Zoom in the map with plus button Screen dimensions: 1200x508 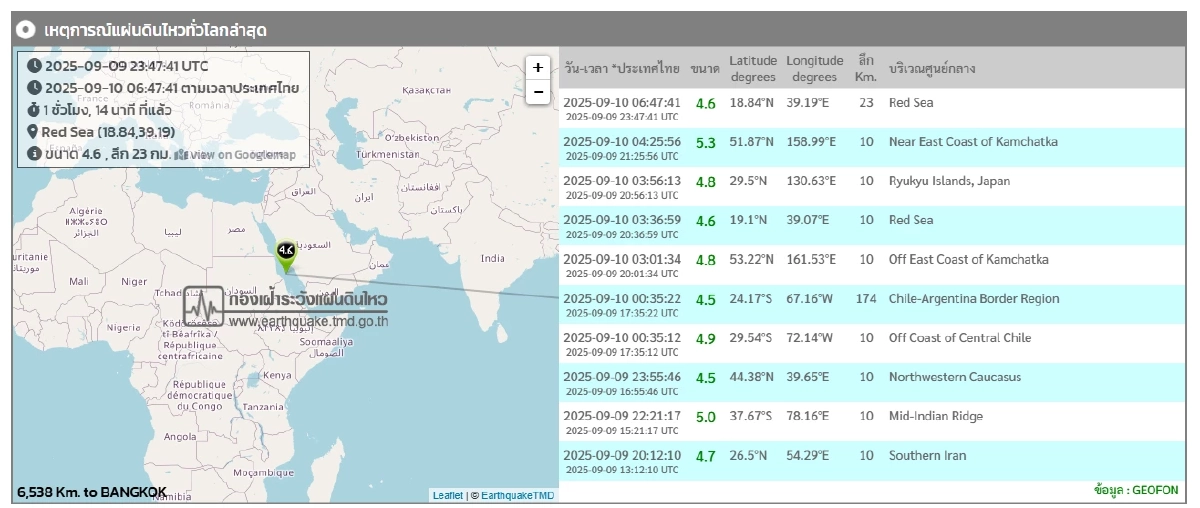[538, 68]
